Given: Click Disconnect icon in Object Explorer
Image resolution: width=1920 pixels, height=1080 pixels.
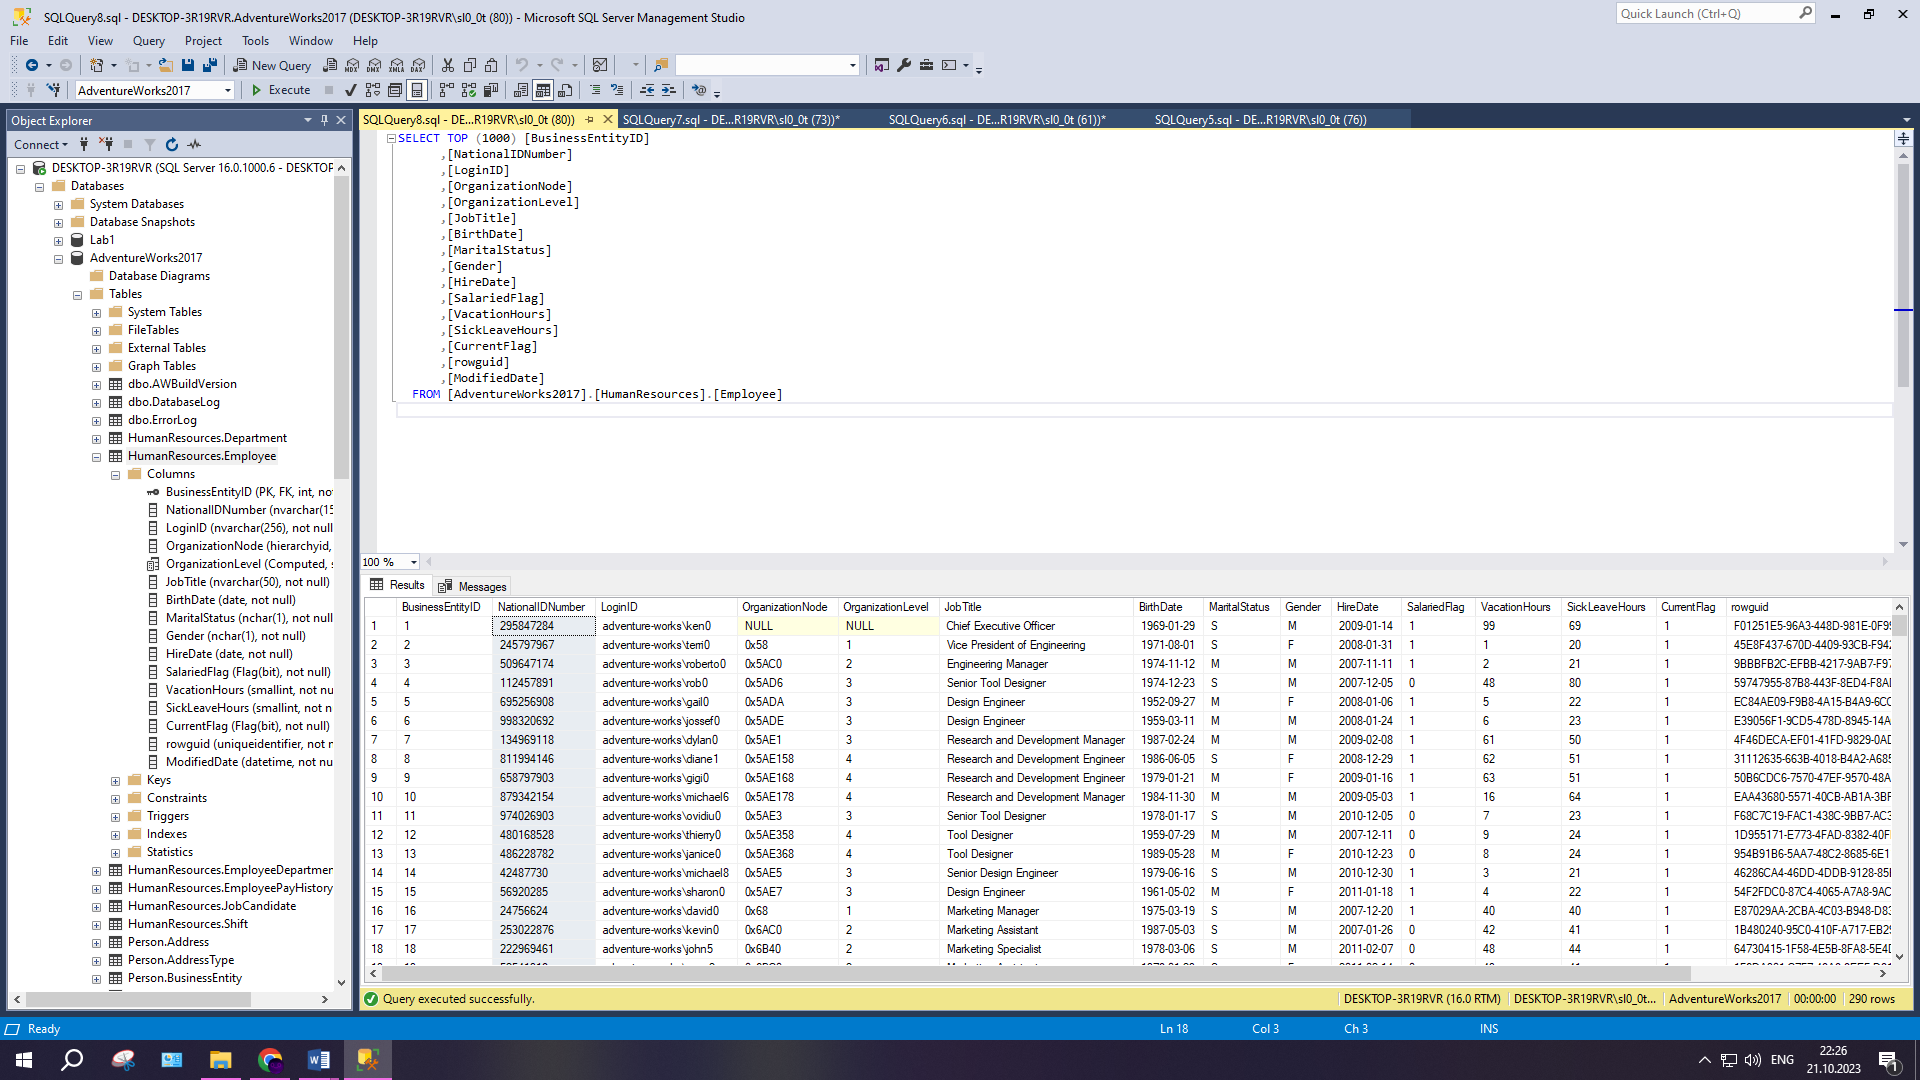Looking at the screenshot, I should click(106, 145).
